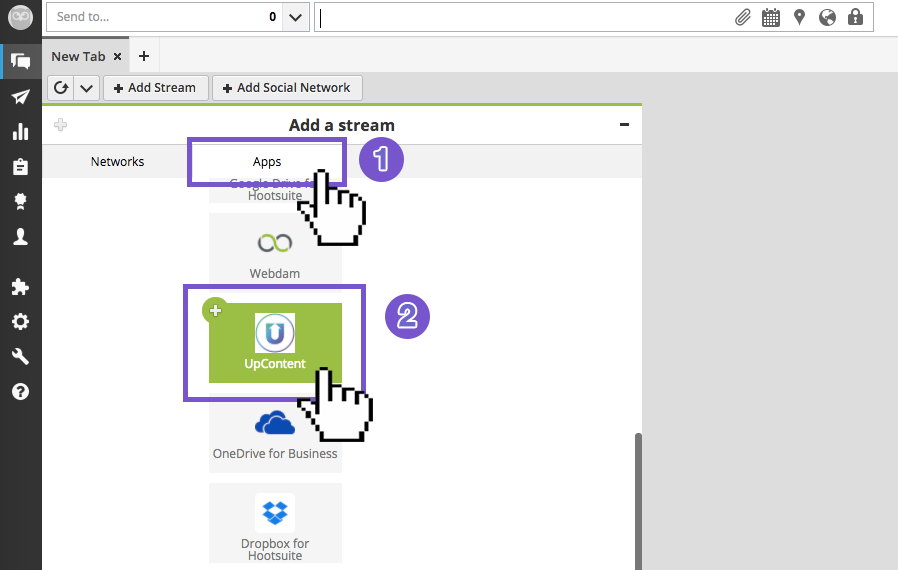Add a new tab with plus
The image size is (898, 570).
point(144,56)
